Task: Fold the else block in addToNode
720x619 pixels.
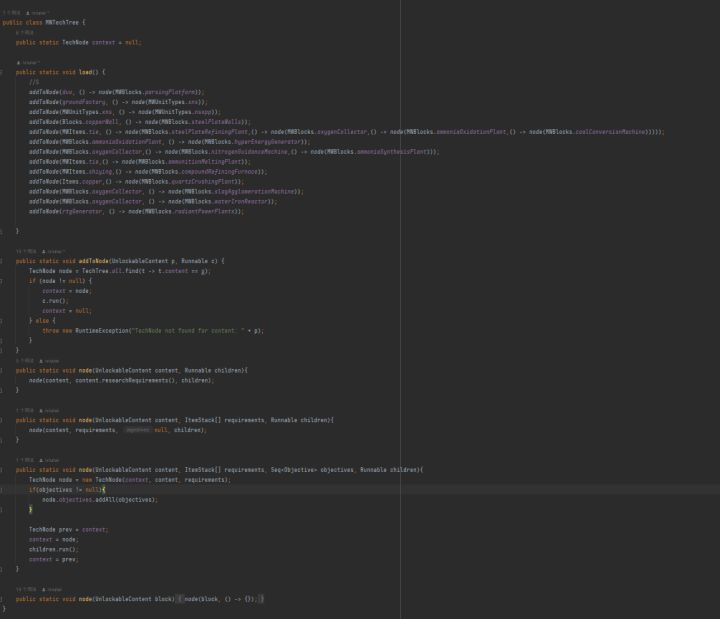Action: (x=3, y=320)
